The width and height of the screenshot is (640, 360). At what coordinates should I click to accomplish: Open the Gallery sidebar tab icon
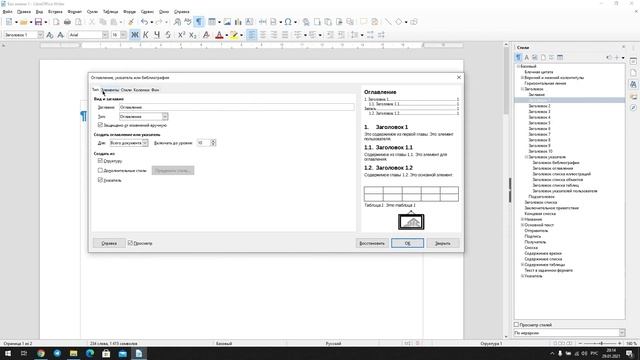pyautogui.click(x=633, y=97)
